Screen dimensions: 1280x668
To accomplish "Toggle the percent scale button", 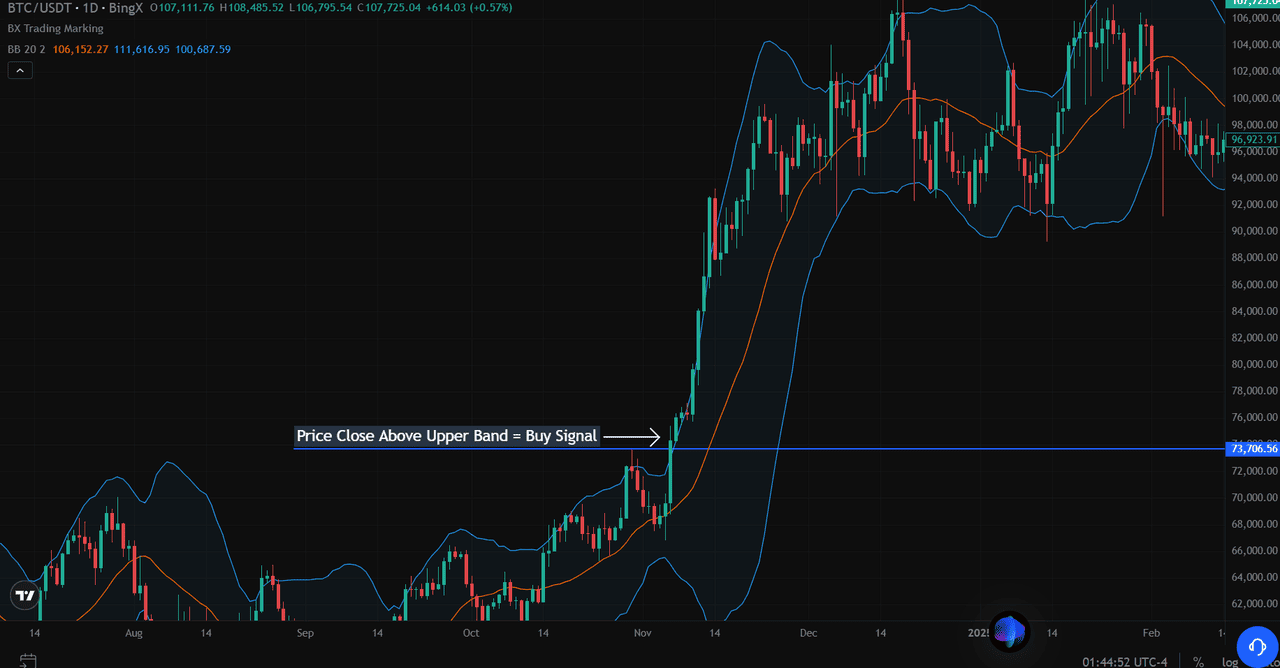I will click(x=1198, y=661).
